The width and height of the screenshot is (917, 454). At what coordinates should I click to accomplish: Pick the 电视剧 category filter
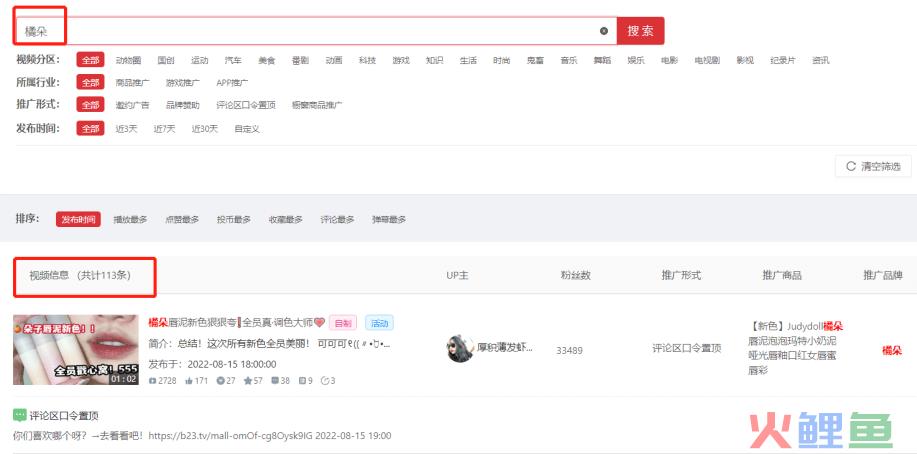[x=707, y=60]
